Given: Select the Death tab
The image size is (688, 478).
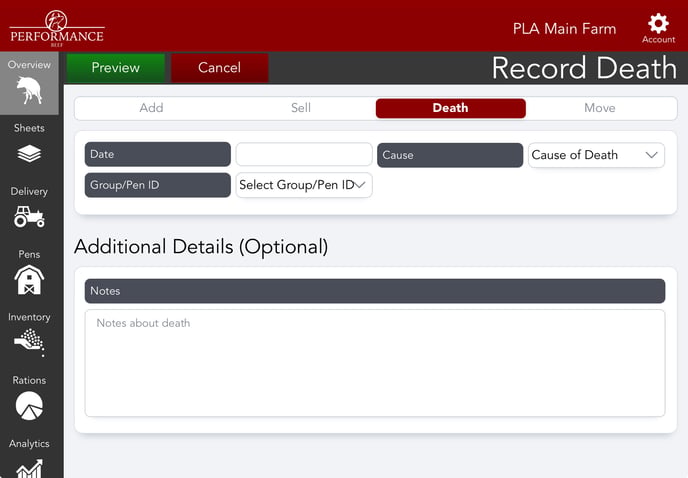Looking at the screenshot, I should [450, 108].
